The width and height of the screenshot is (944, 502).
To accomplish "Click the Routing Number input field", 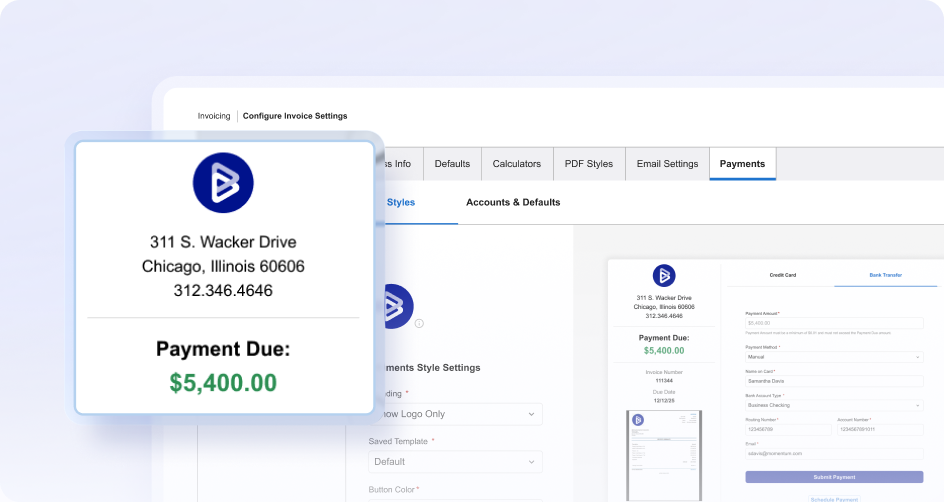I will [788, 429].
